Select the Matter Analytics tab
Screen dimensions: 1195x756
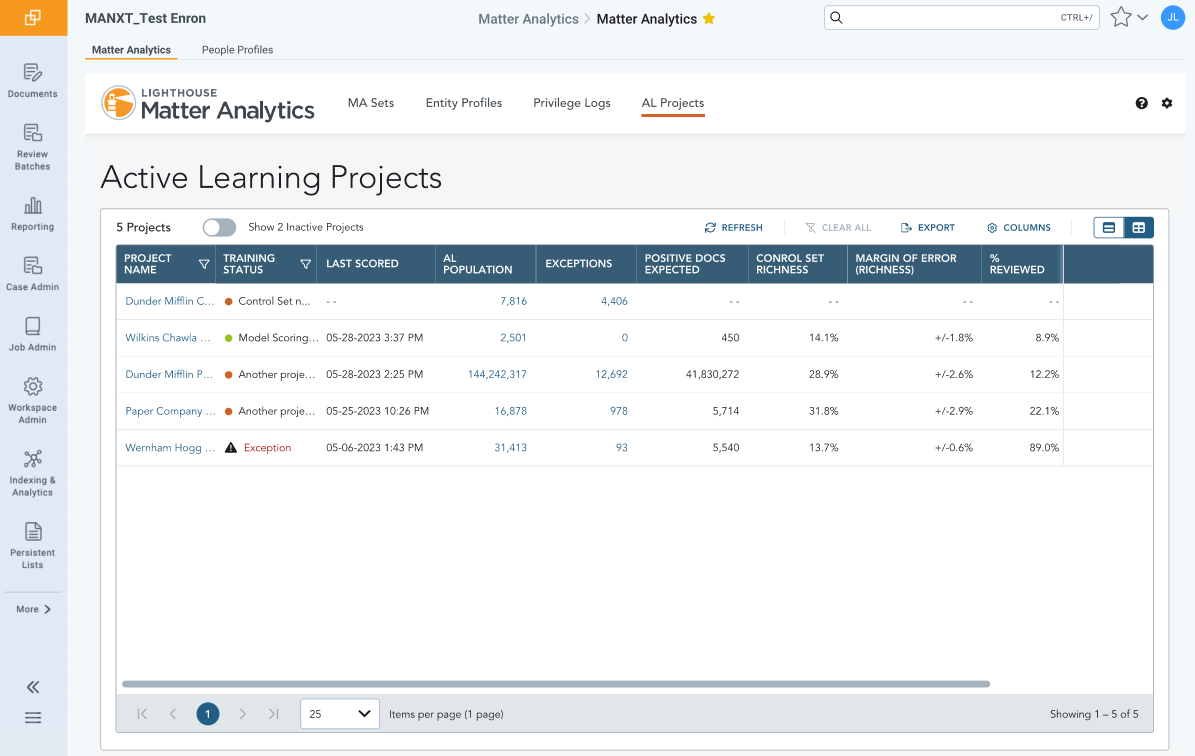click(x=131, y=50)
